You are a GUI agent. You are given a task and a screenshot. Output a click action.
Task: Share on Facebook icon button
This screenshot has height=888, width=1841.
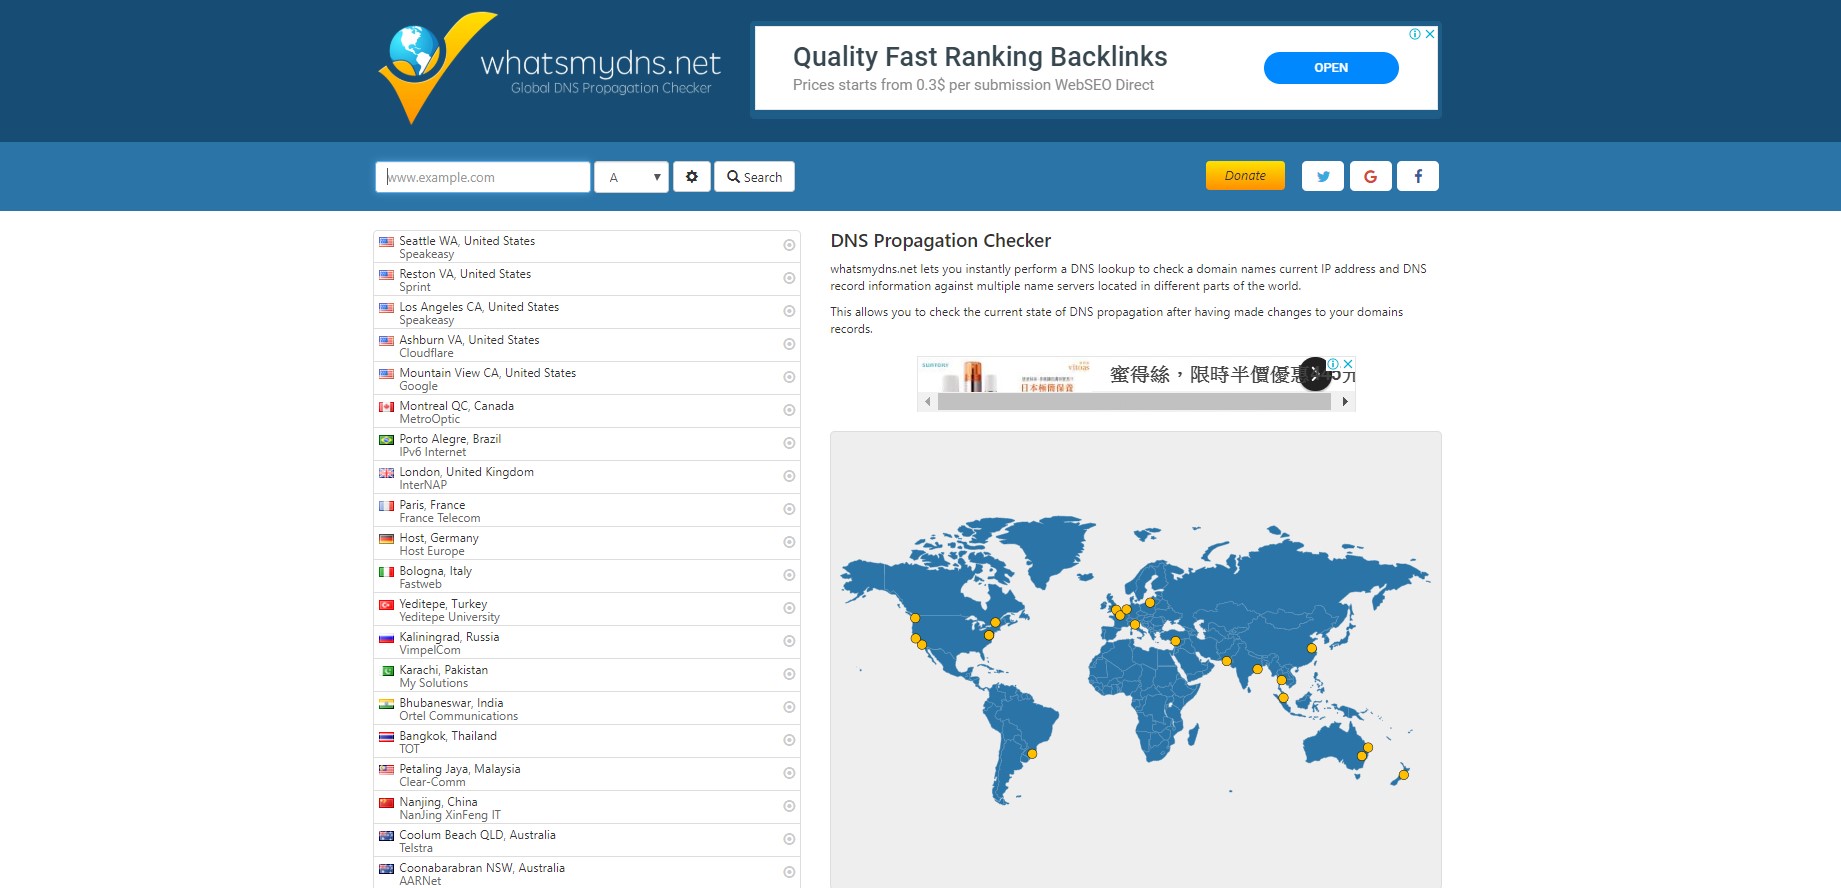[x=1417, y=176]
